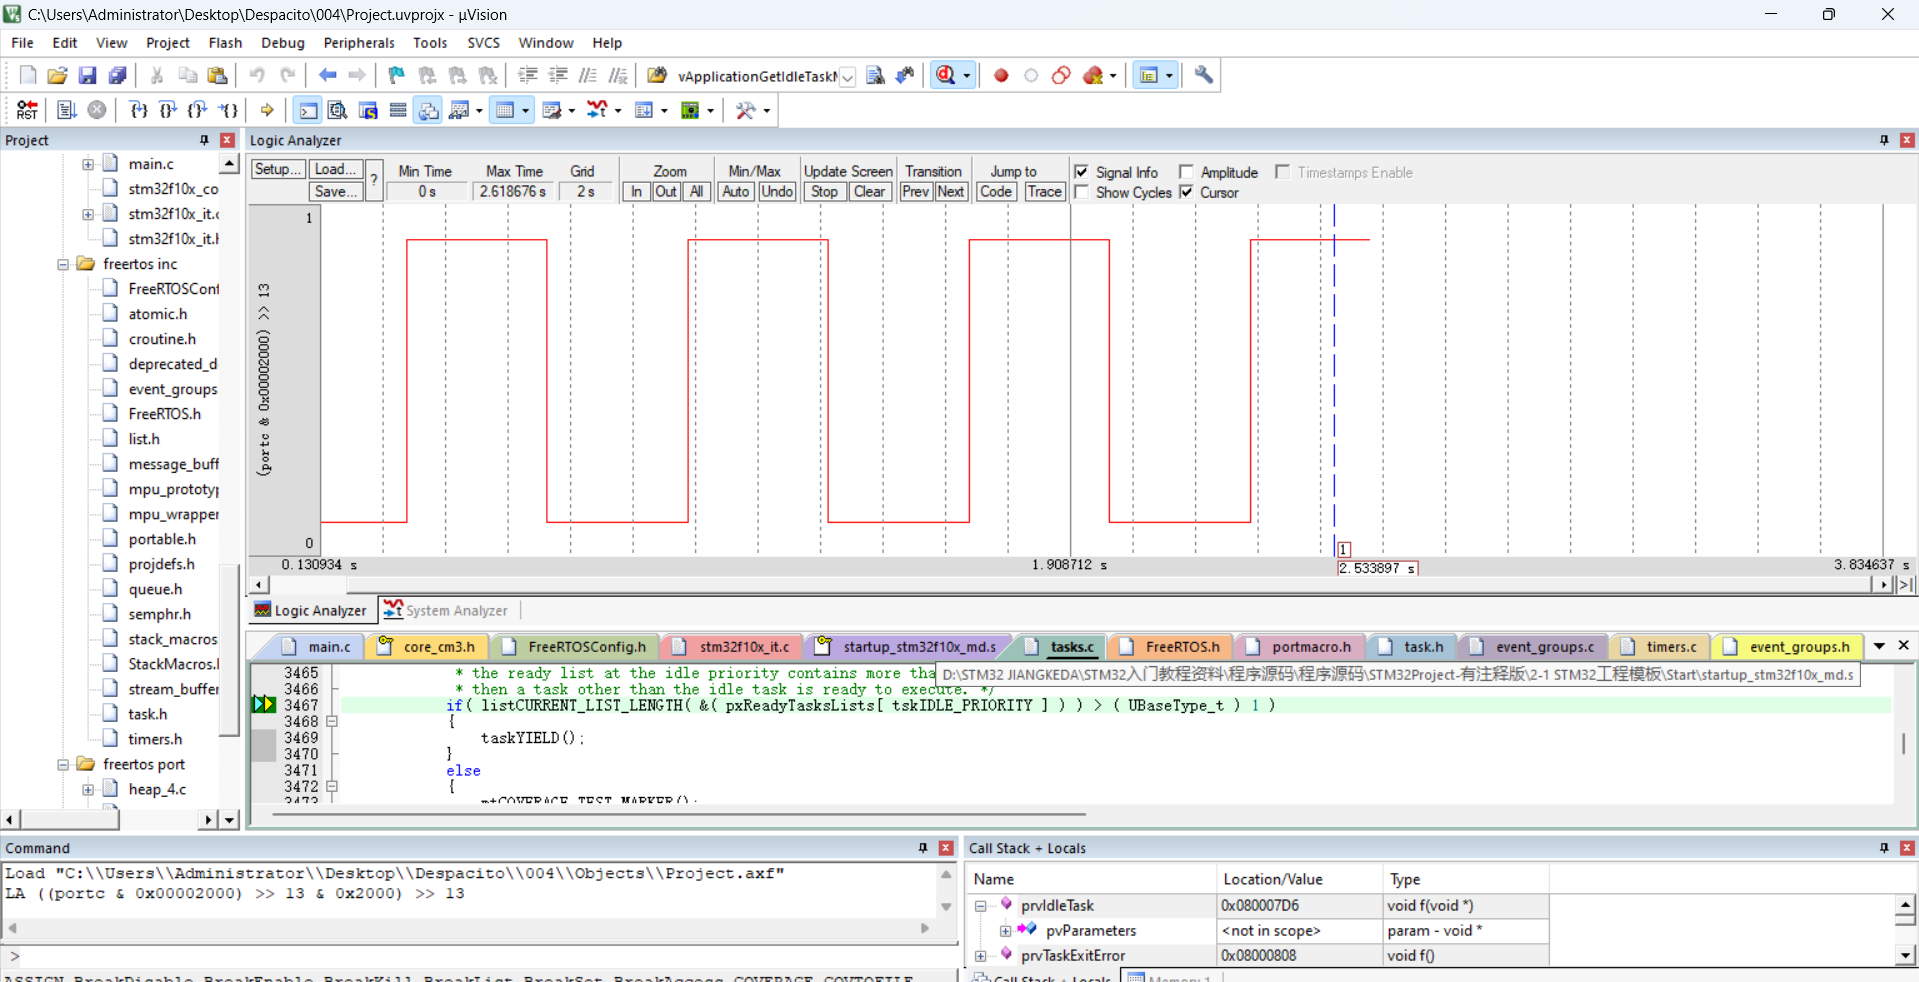Viewport: 1919px width, 982px height.
Task: Click the Transition Next button
Action: click(951, 191)
